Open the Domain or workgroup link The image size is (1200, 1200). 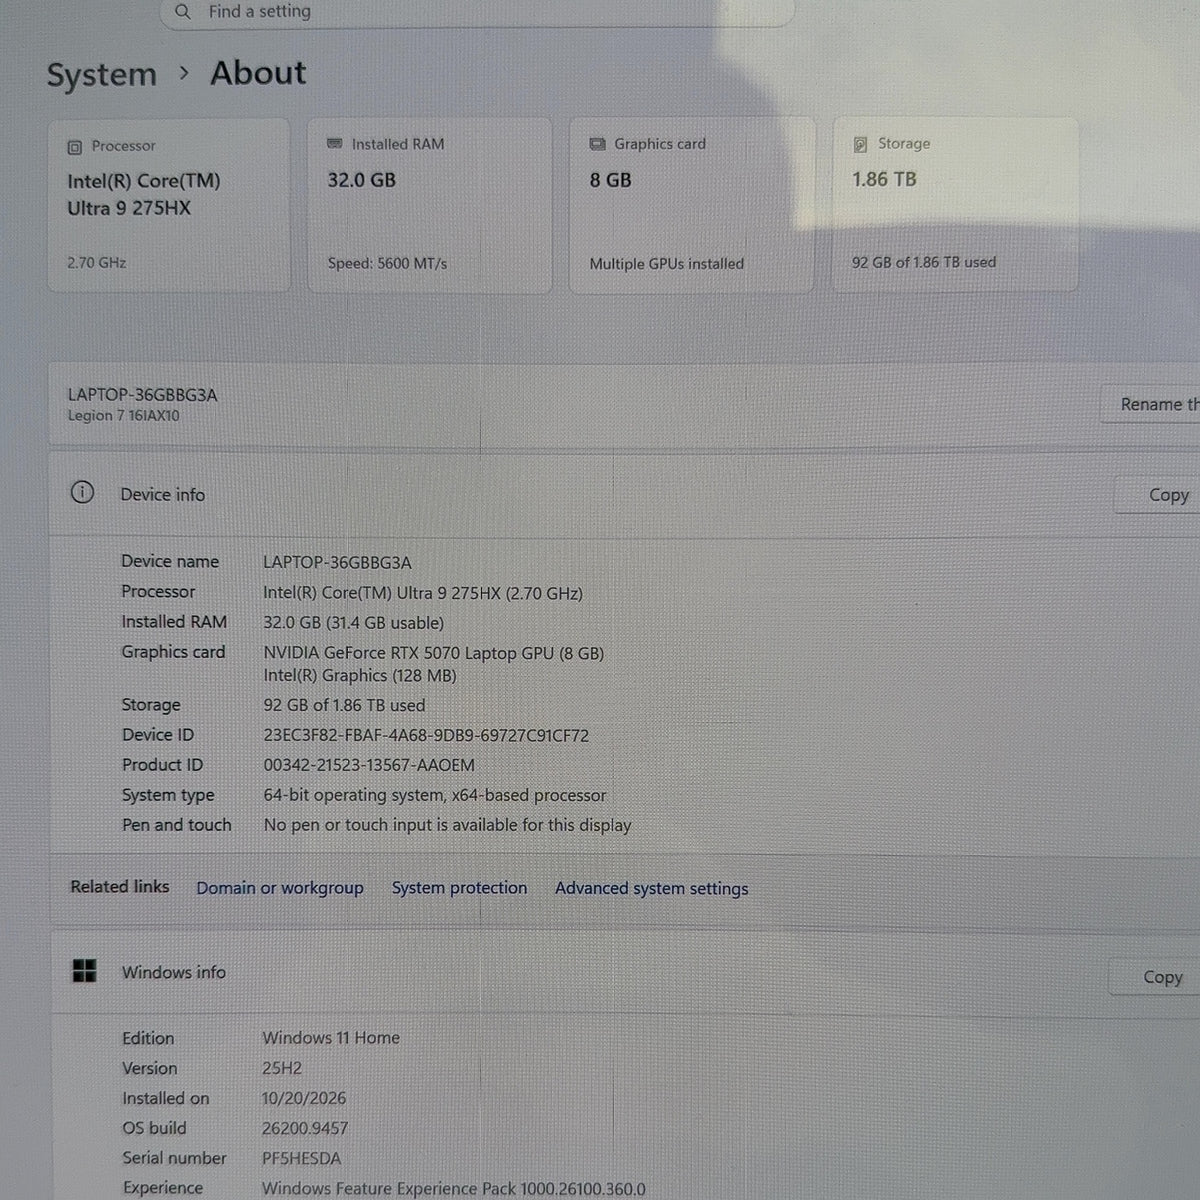tap(280, 888)
